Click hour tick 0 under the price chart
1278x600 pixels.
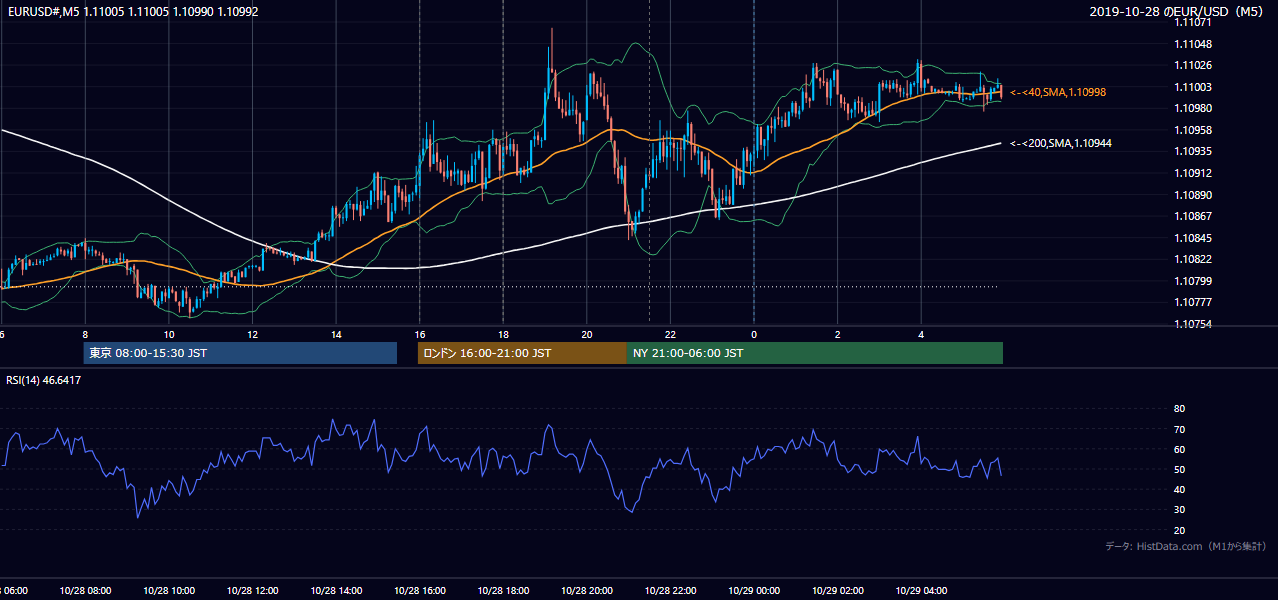(754, 335)
